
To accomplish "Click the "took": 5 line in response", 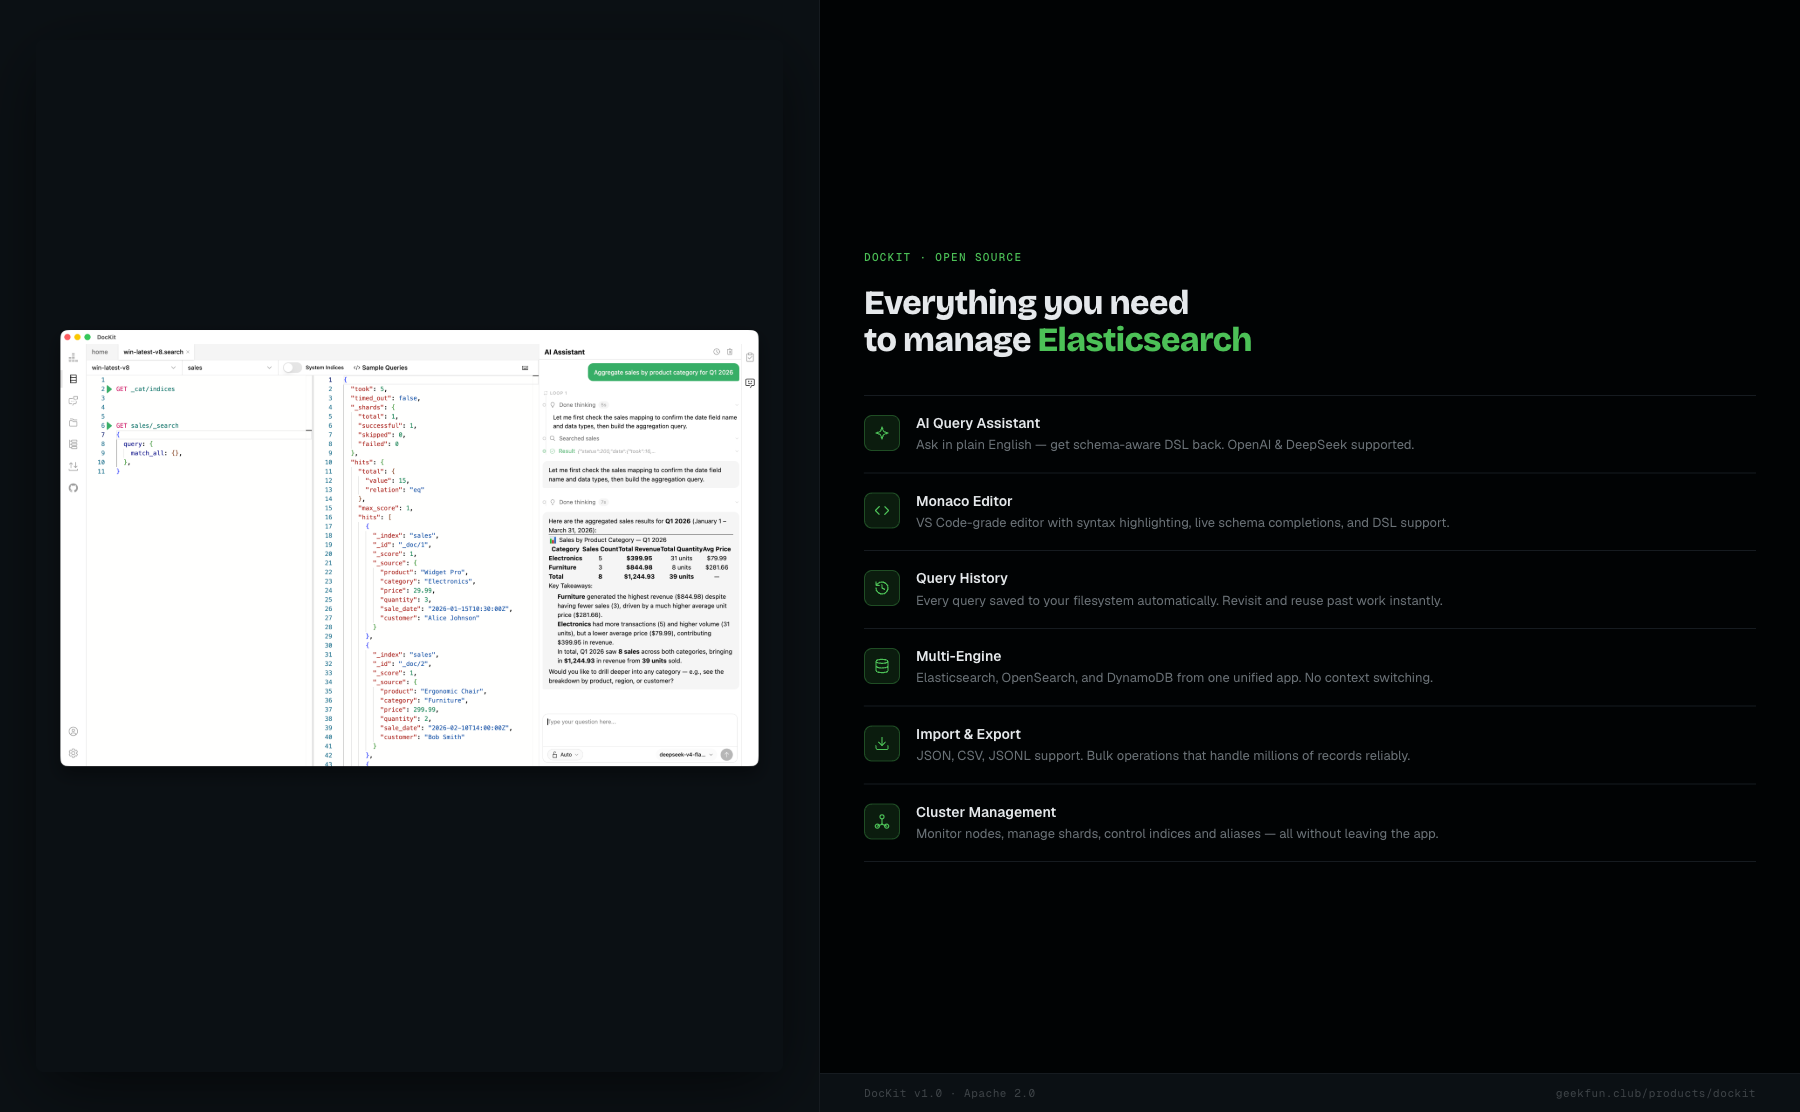I will click(368, 389).
